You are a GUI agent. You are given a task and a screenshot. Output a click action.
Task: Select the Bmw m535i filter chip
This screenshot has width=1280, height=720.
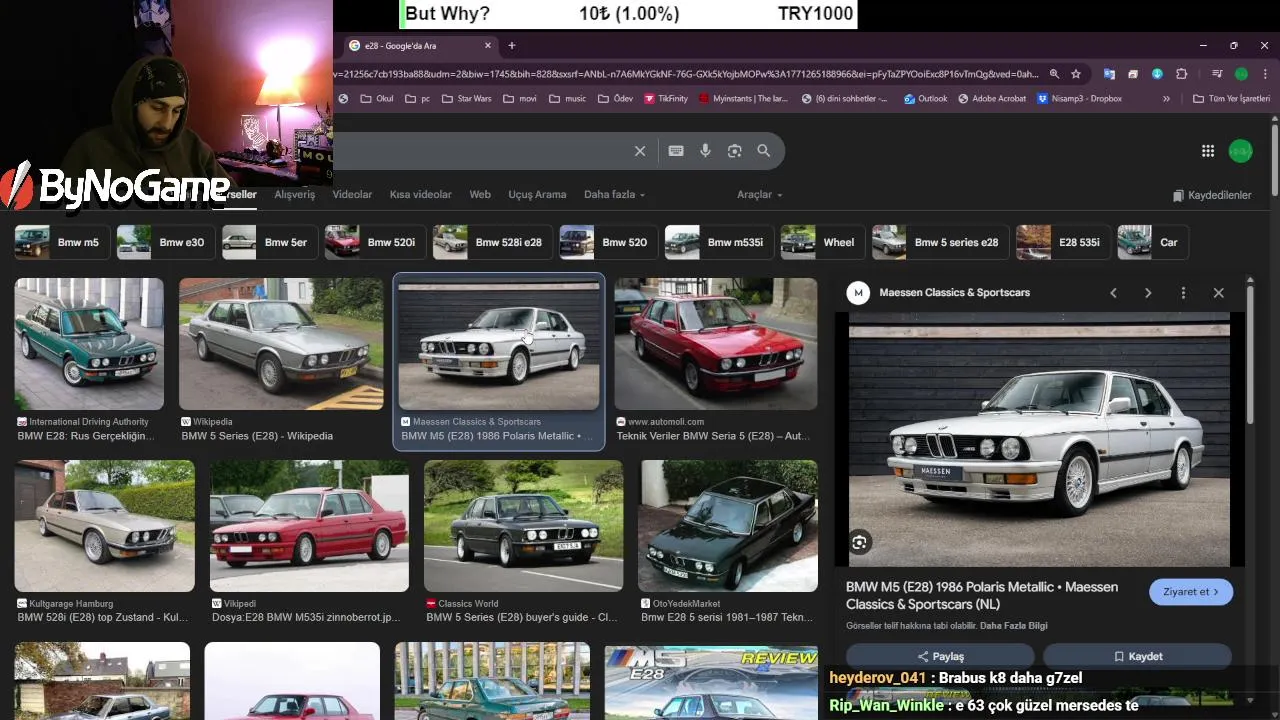(719, 242)
